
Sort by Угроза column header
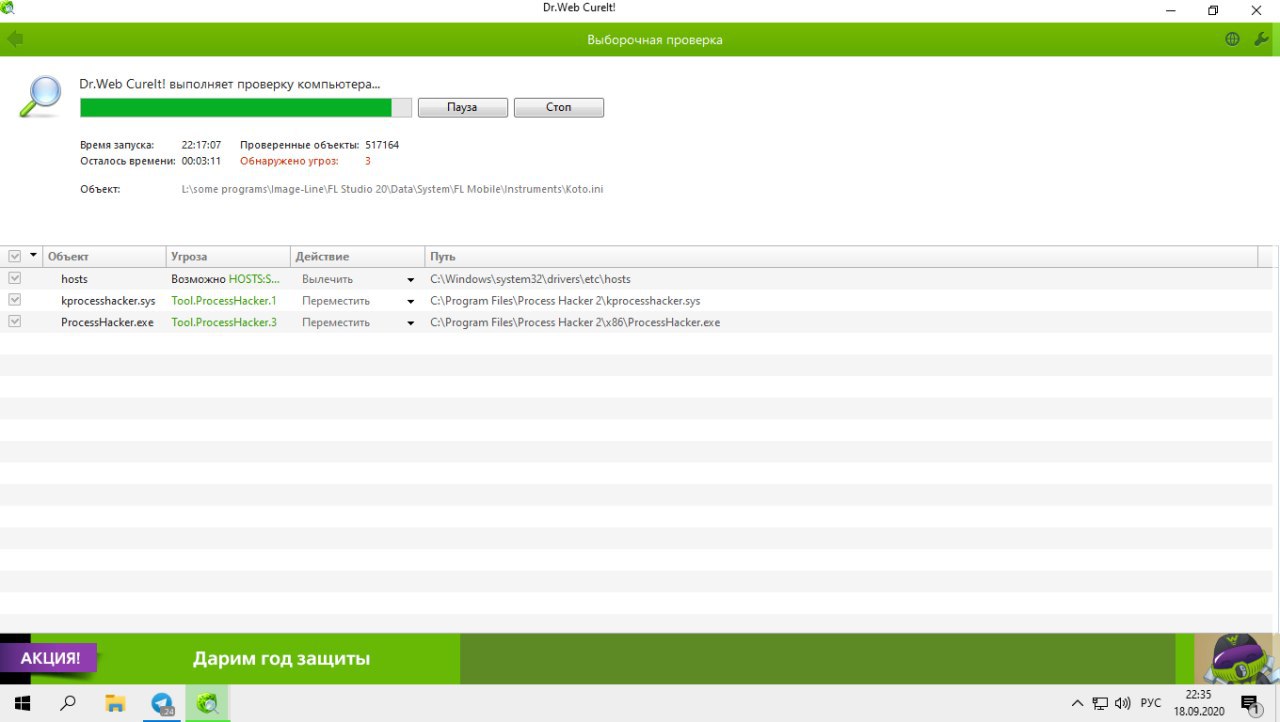pos(228,257)
